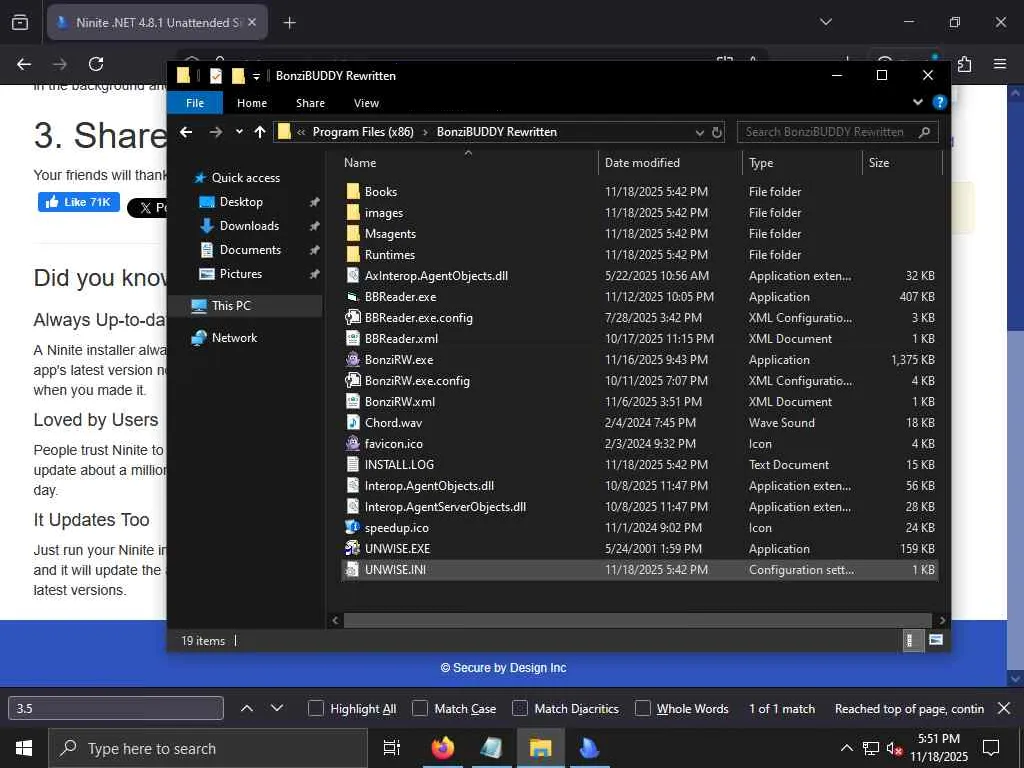Click the taskbar search box
Viewport: 1024px width, 768px height.
(x=208, y=748)
